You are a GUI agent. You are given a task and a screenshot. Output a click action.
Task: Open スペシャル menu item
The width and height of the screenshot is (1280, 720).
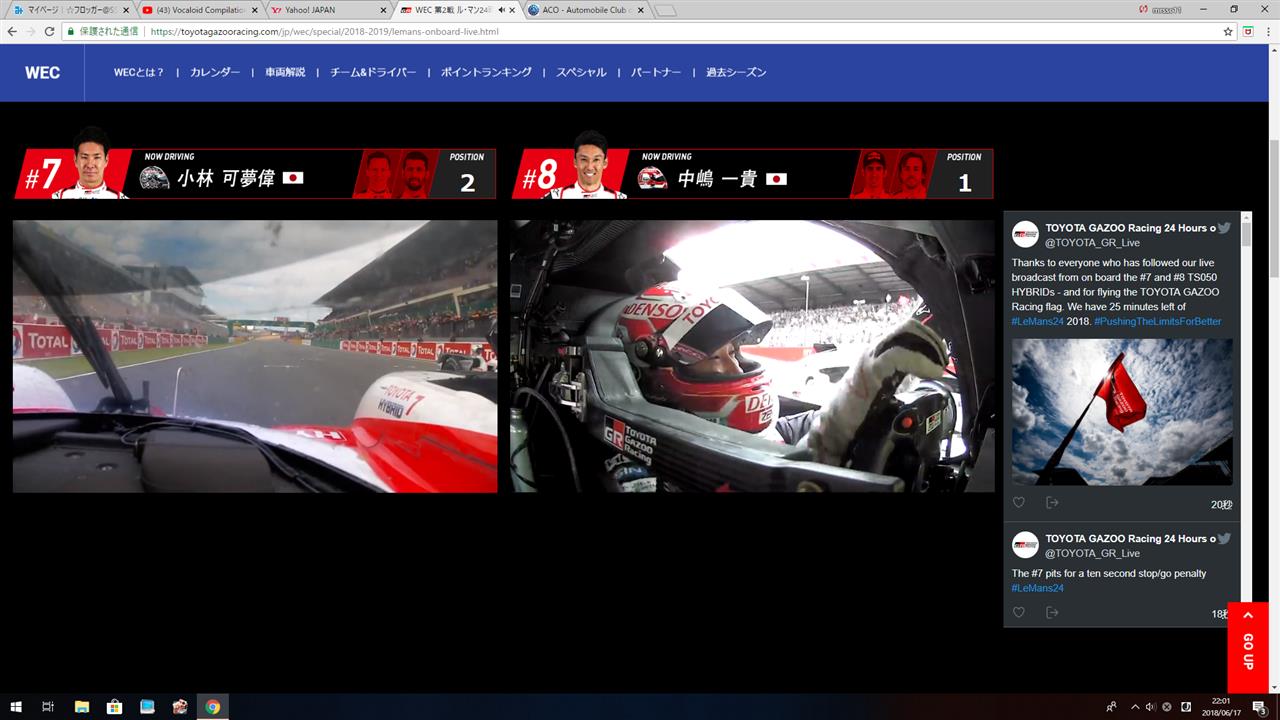click(x=581, y=72)
